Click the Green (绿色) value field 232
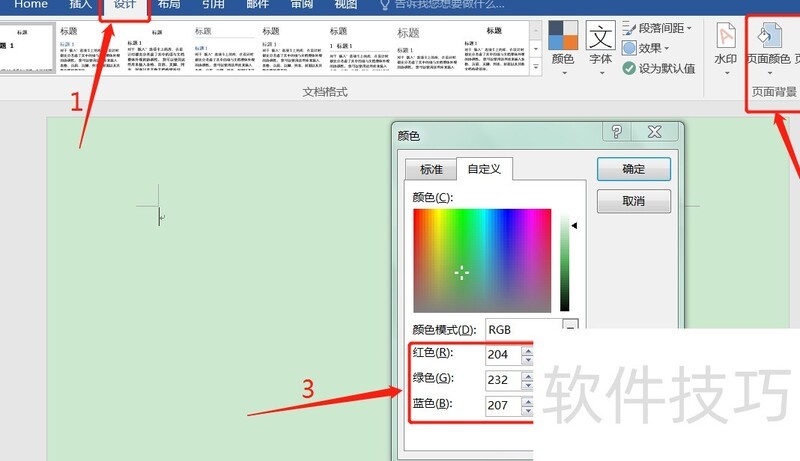Screen dimensions: 800x461 click(x=503, y=380)
